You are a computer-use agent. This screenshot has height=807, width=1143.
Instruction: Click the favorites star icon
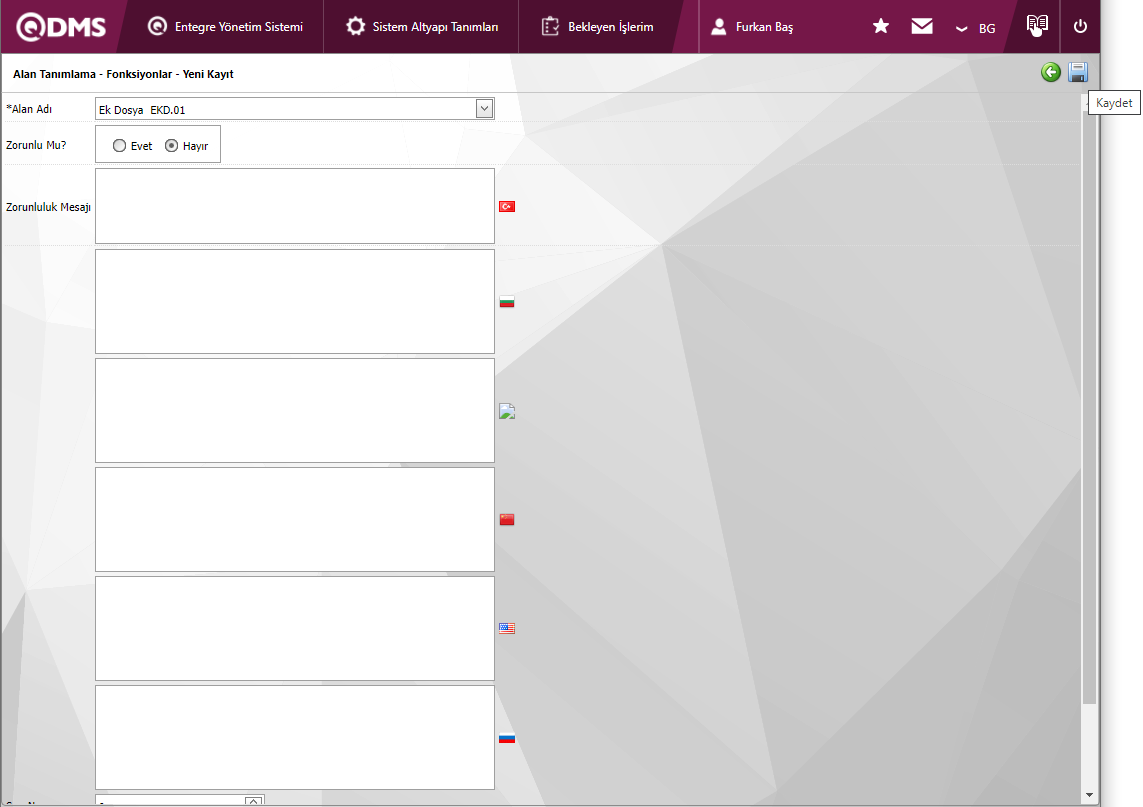click(881, 27)
